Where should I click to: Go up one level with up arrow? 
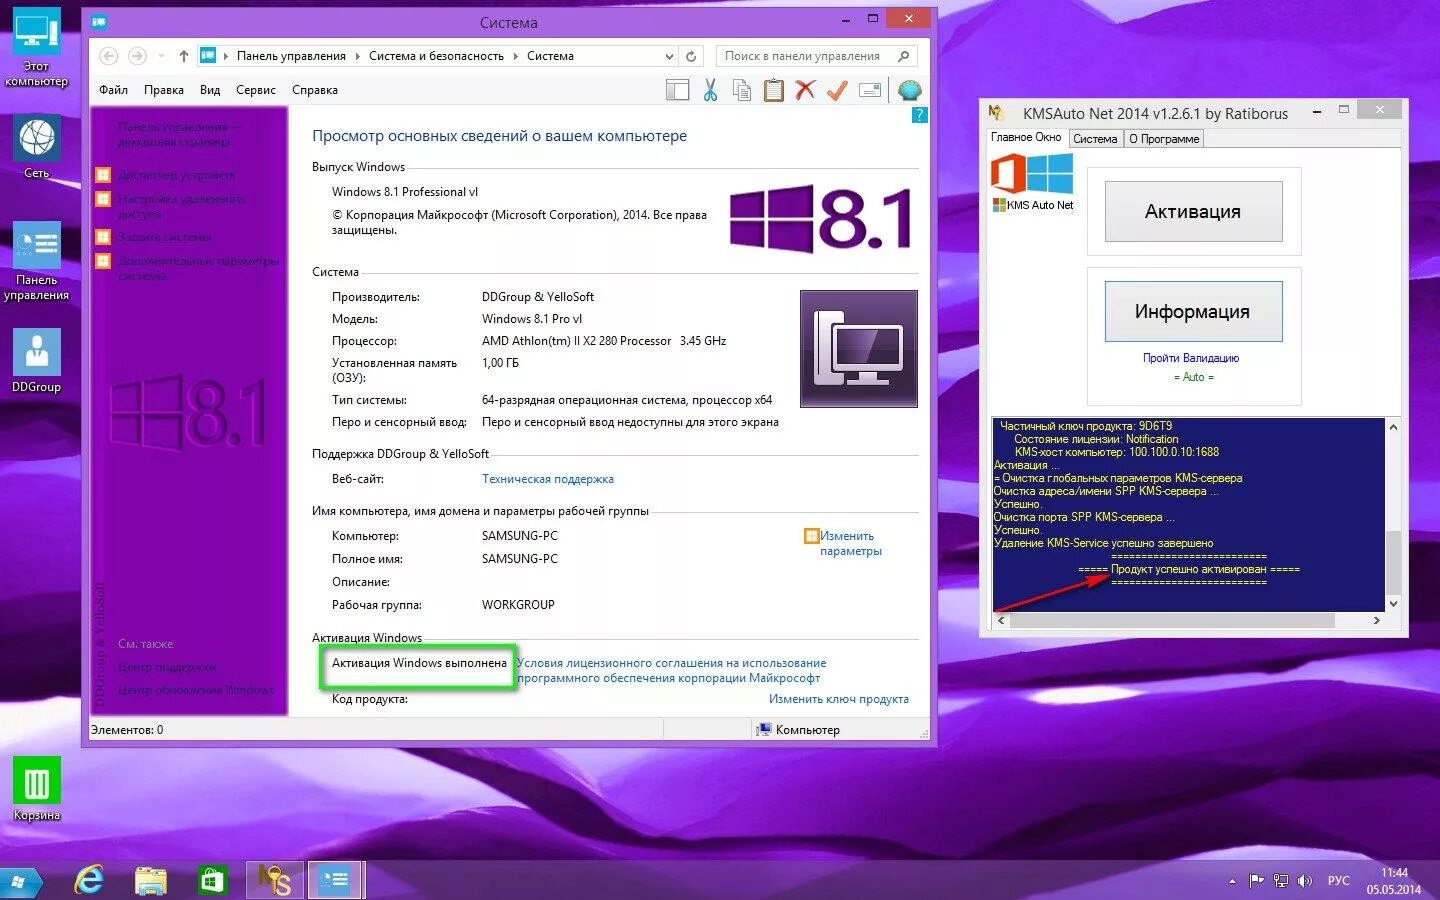point(184,56)
